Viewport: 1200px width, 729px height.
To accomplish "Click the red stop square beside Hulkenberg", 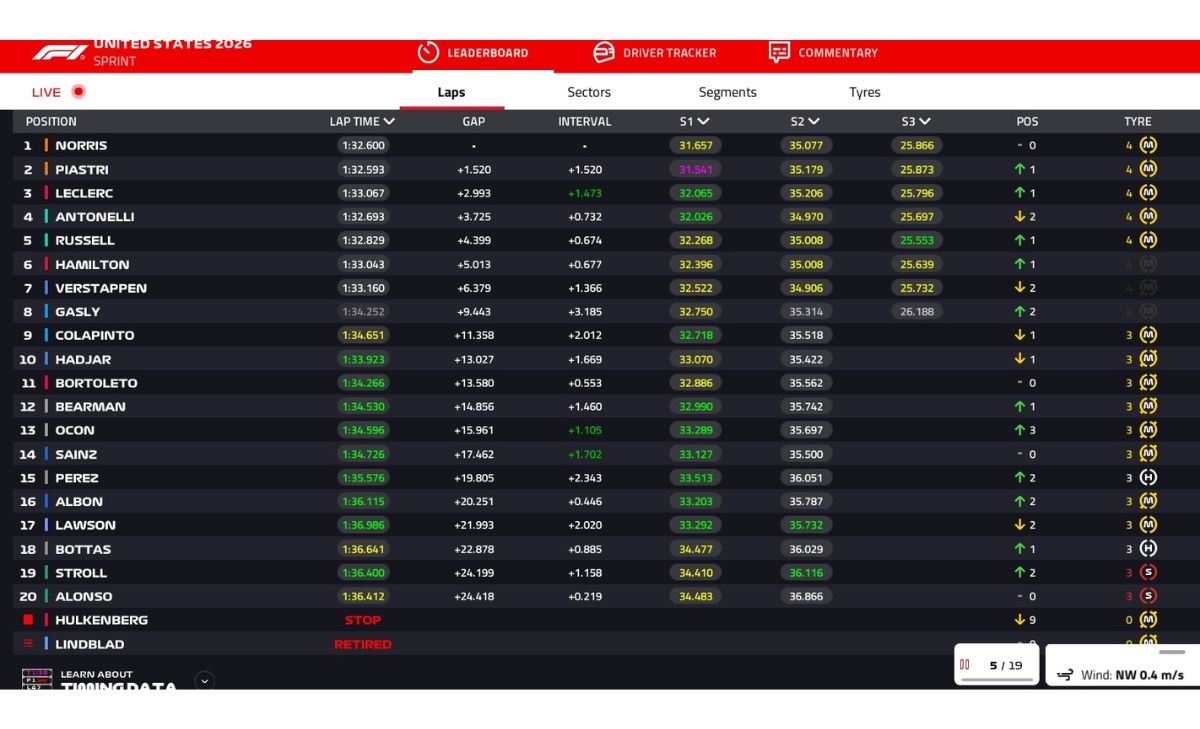I will [x=28, y=620].
